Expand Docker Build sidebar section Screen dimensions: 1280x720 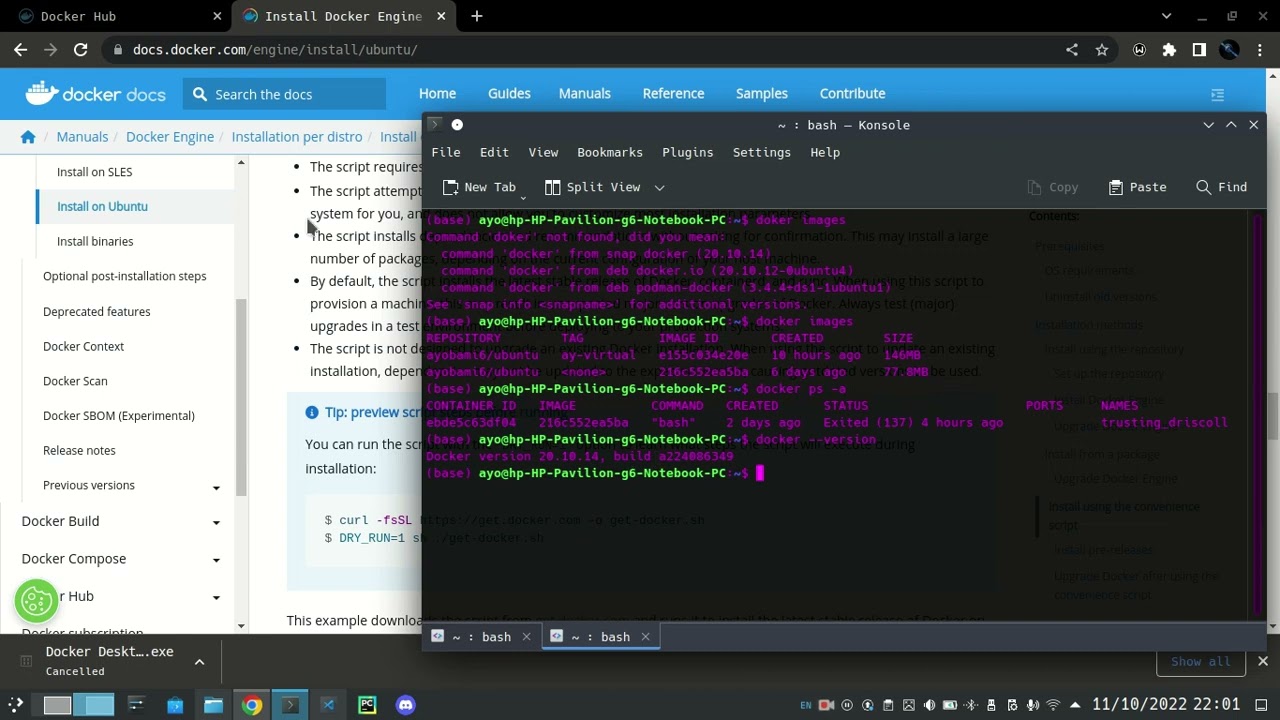click(216, 522)
